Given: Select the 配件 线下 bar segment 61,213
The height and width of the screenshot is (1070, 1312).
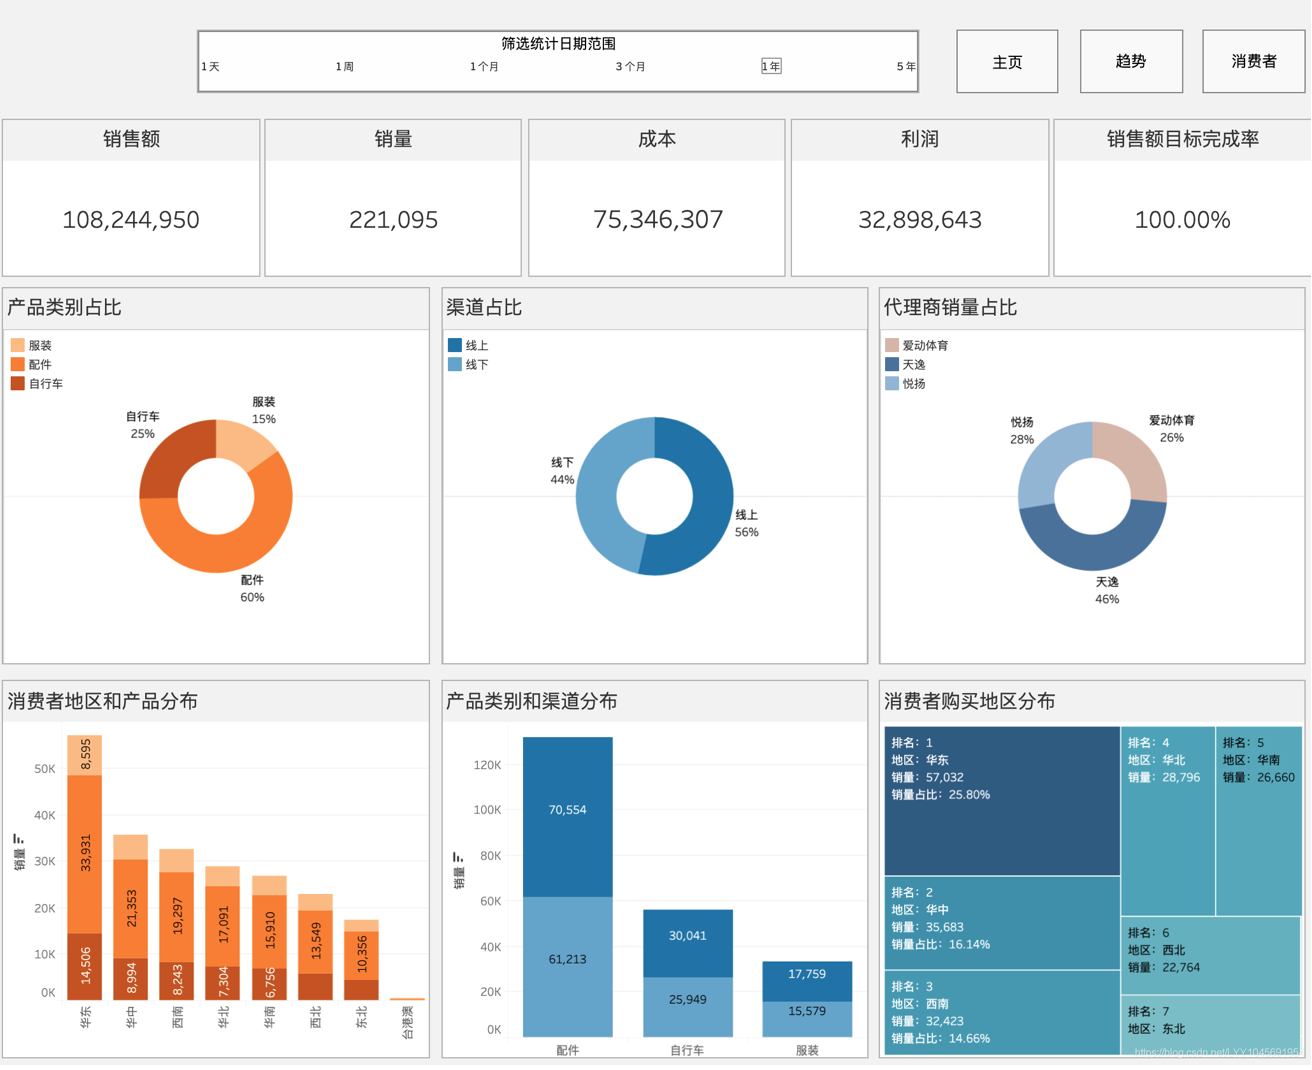Looking at the screenshot, I should [x=568, y=966].
